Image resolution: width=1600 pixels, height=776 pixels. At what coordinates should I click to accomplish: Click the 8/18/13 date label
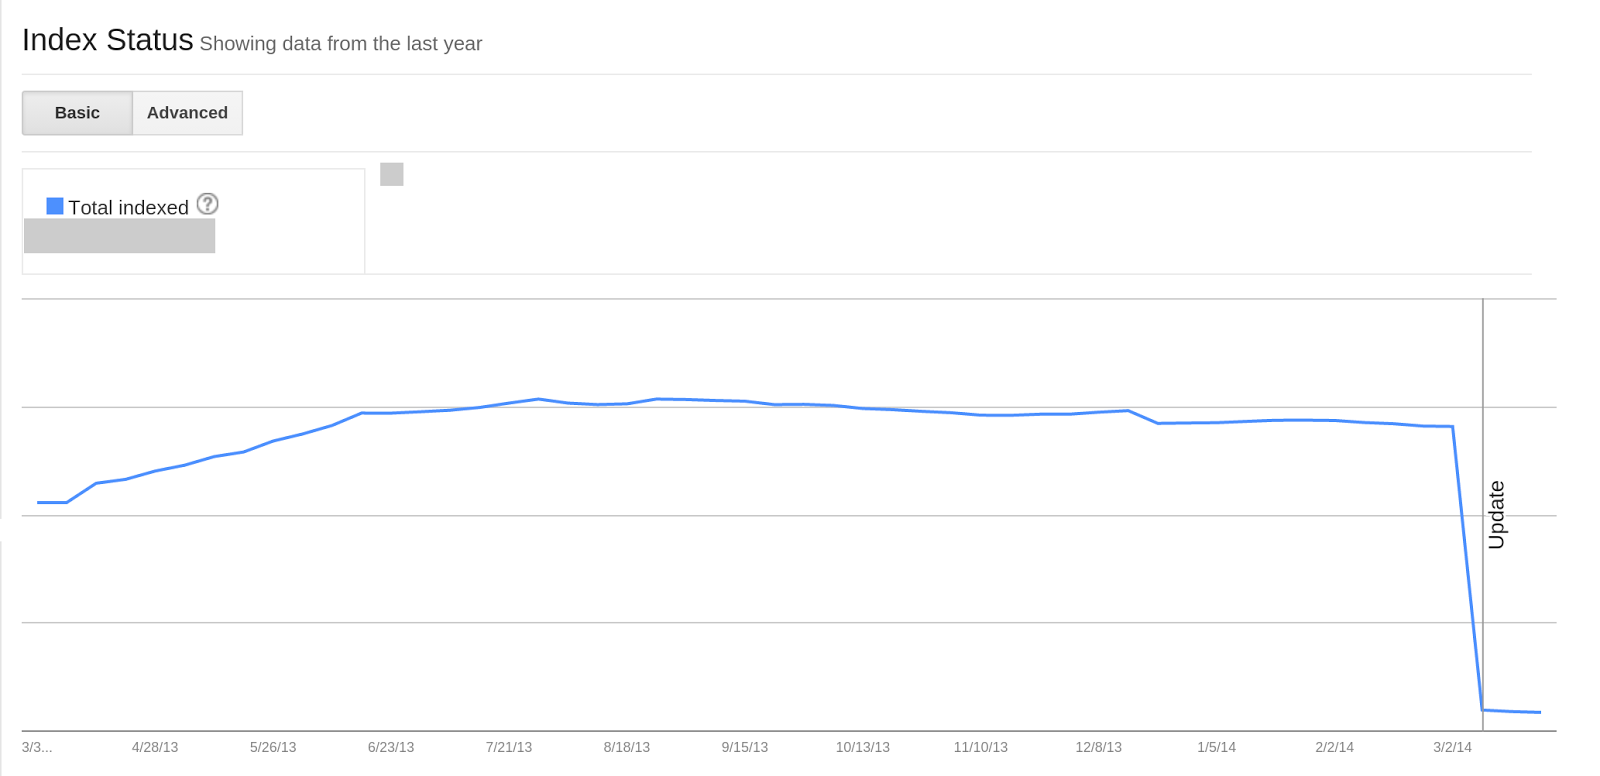[627, 747]
